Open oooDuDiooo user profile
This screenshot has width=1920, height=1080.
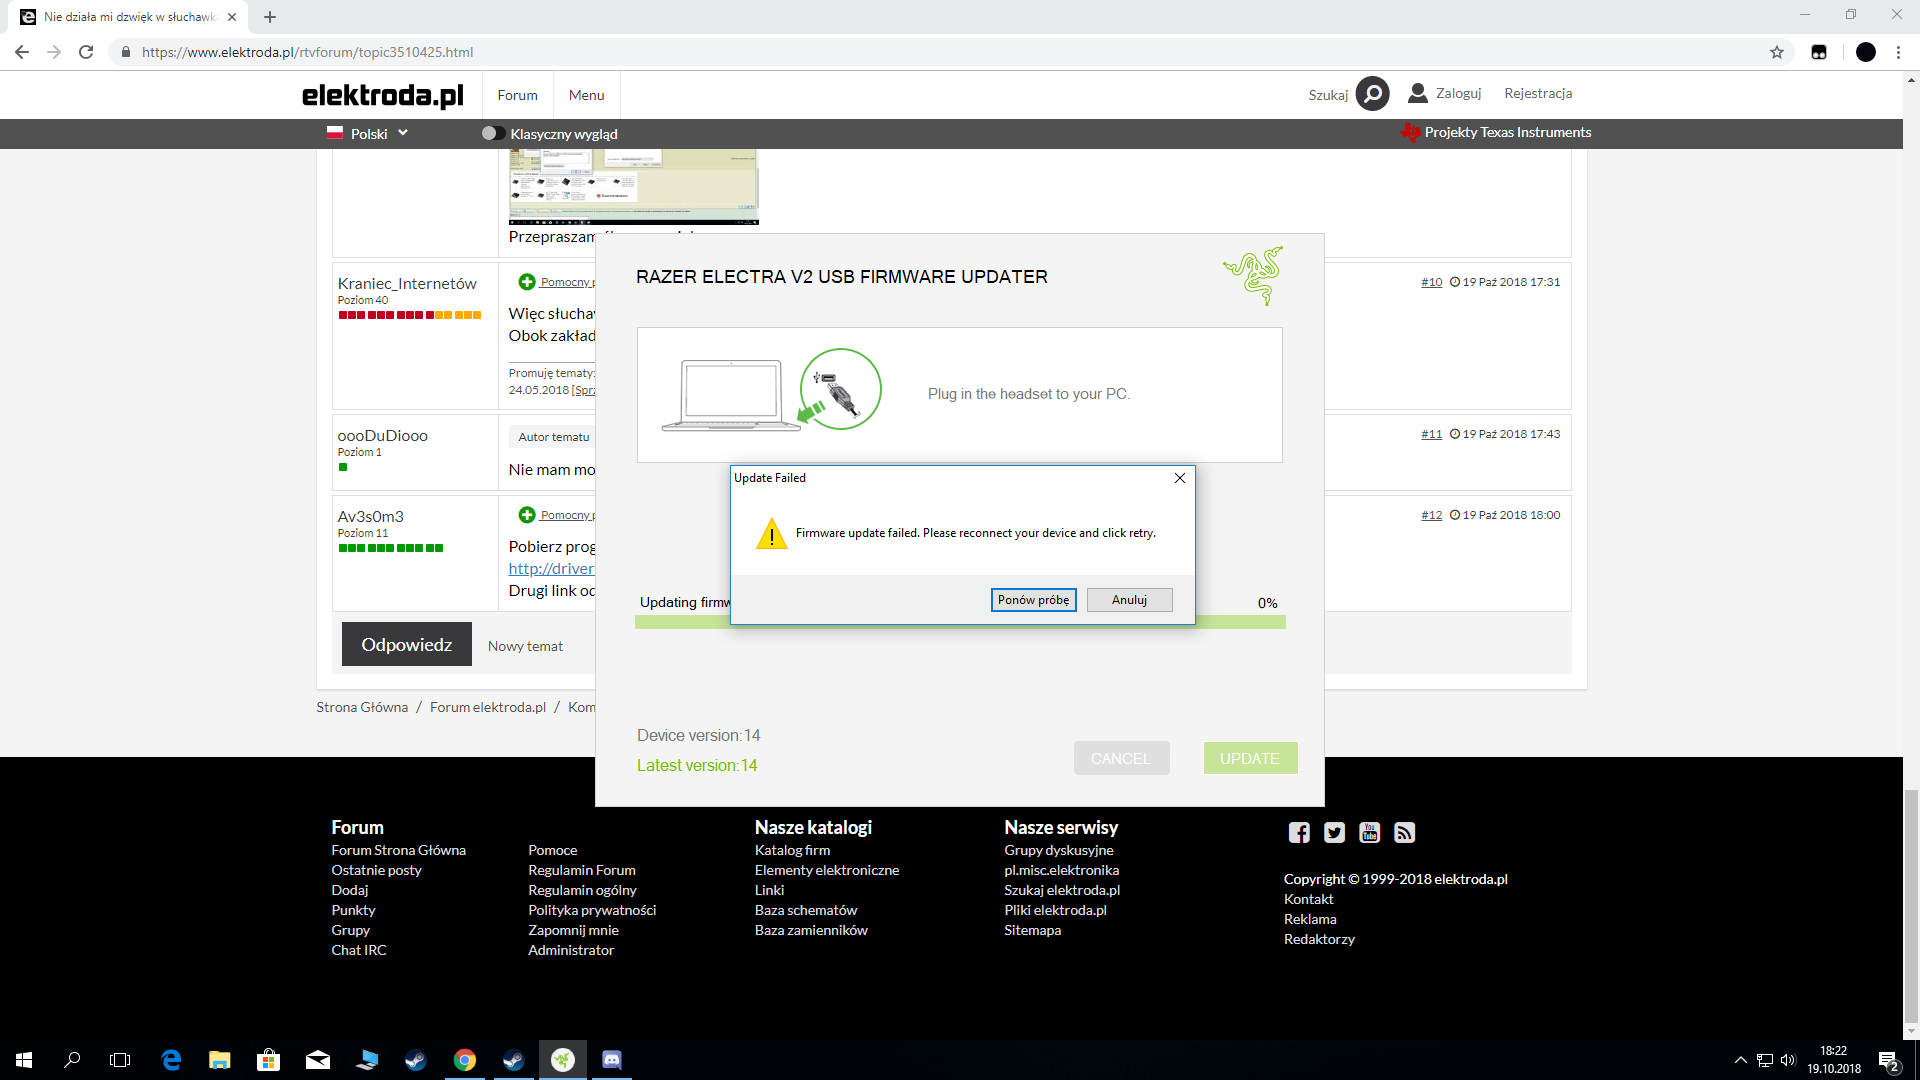click(382, 435)
